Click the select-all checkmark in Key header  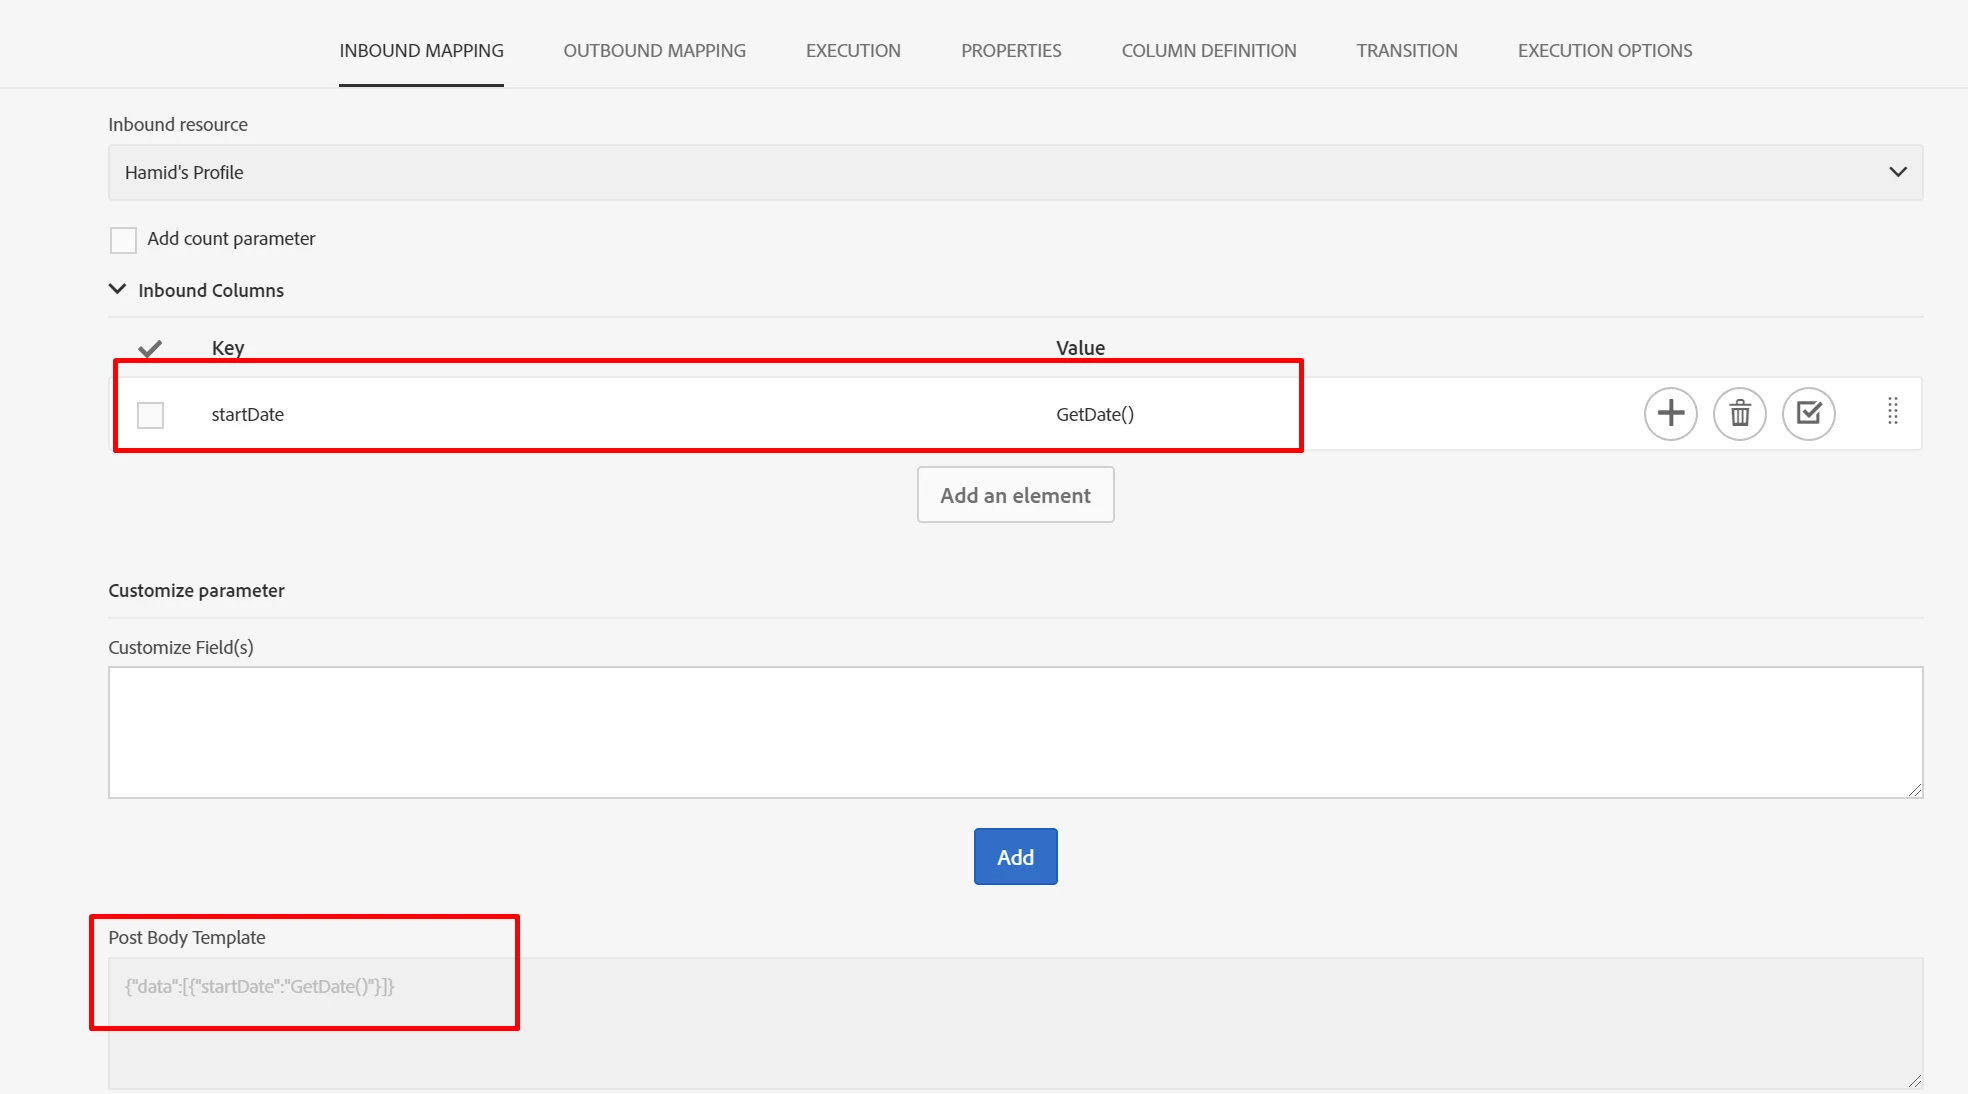pos(150,348)
